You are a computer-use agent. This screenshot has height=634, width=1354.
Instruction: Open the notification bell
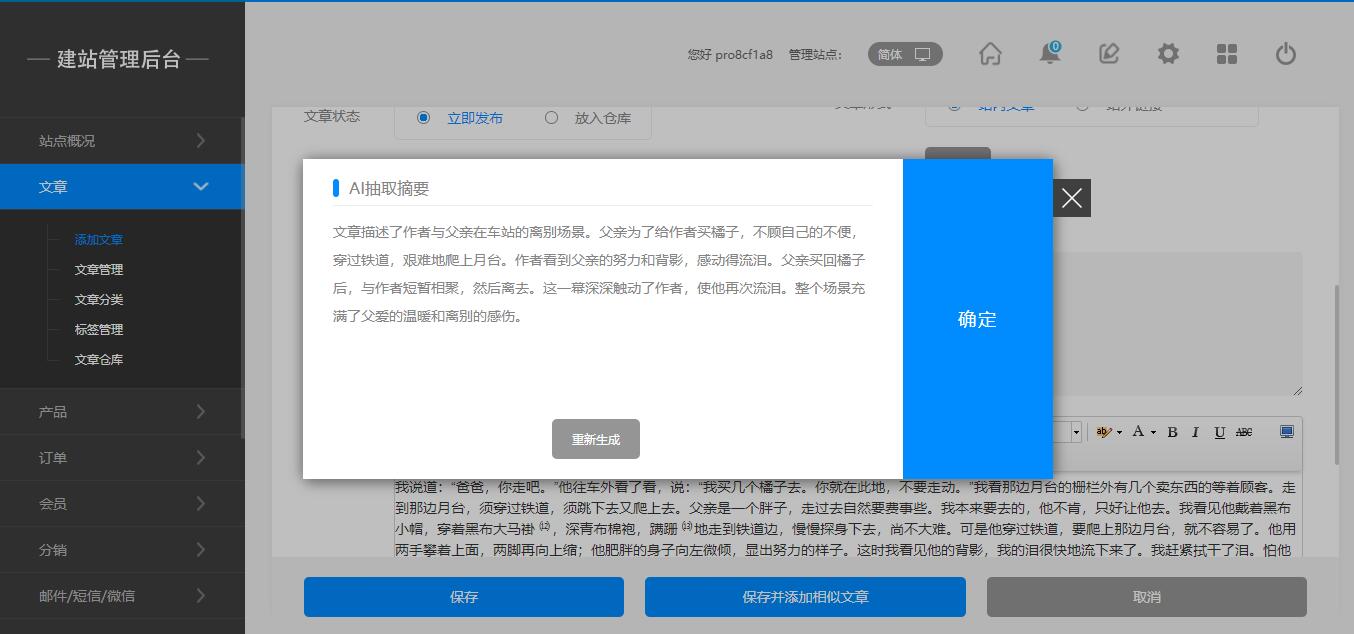(1049, 54)
